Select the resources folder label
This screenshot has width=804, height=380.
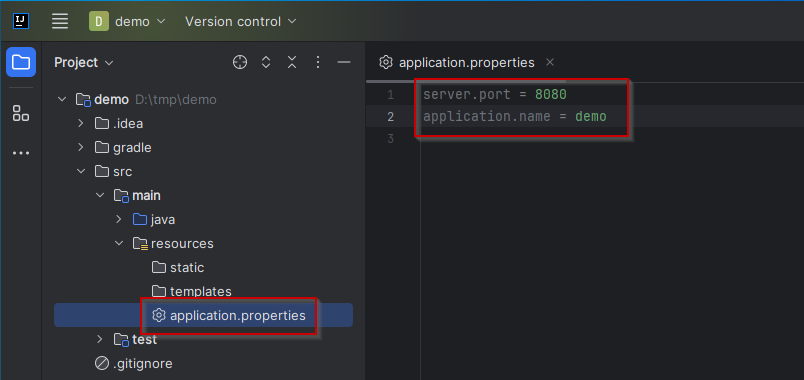[x=182, y=243]
